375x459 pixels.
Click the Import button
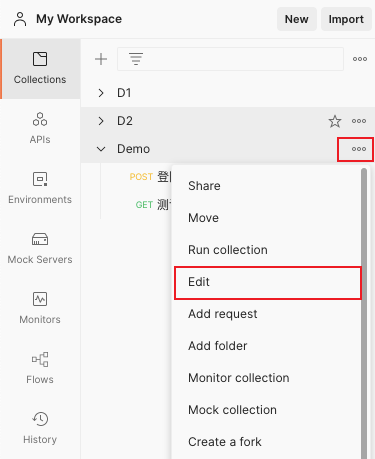pos(346,19)
